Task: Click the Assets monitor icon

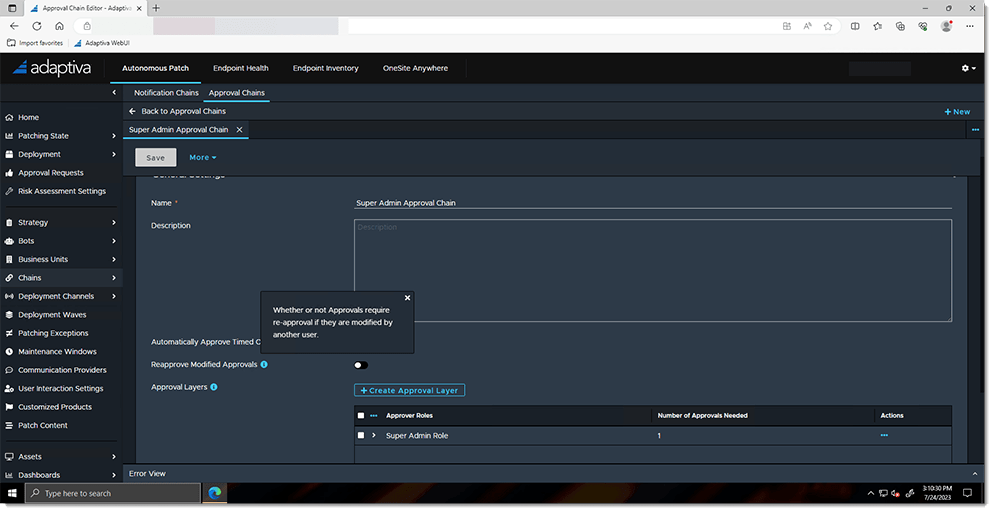Action: [x=9, y=457]
